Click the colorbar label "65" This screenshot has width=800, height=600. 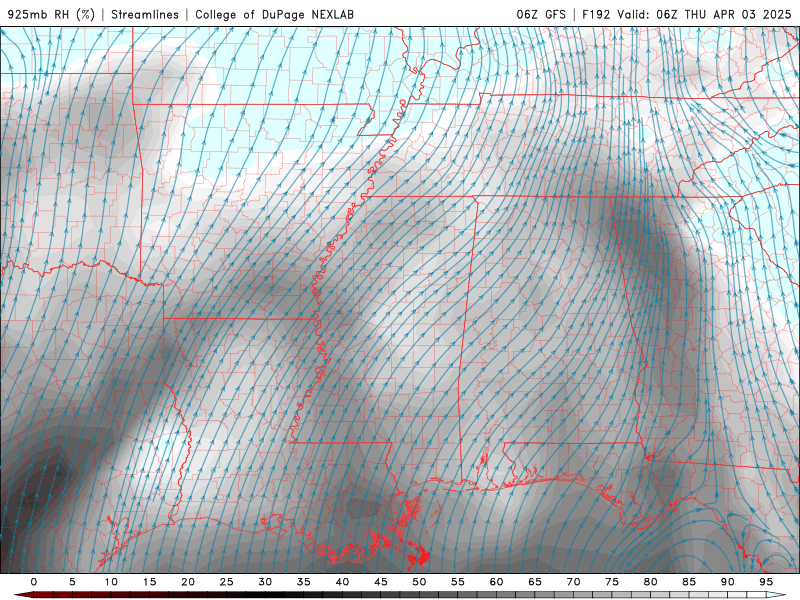(x=535, y=582)
